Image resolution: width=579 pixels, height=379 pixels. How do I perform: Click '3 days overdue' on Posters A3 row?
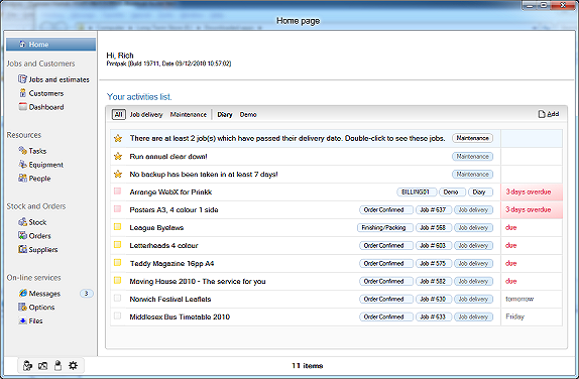click(528, 209)
